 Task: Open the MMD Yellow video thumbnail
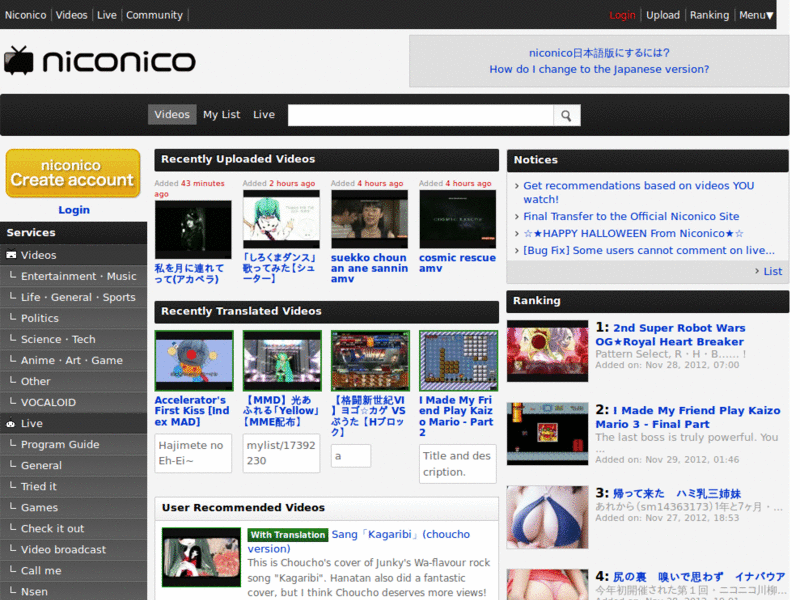[282, 361]
